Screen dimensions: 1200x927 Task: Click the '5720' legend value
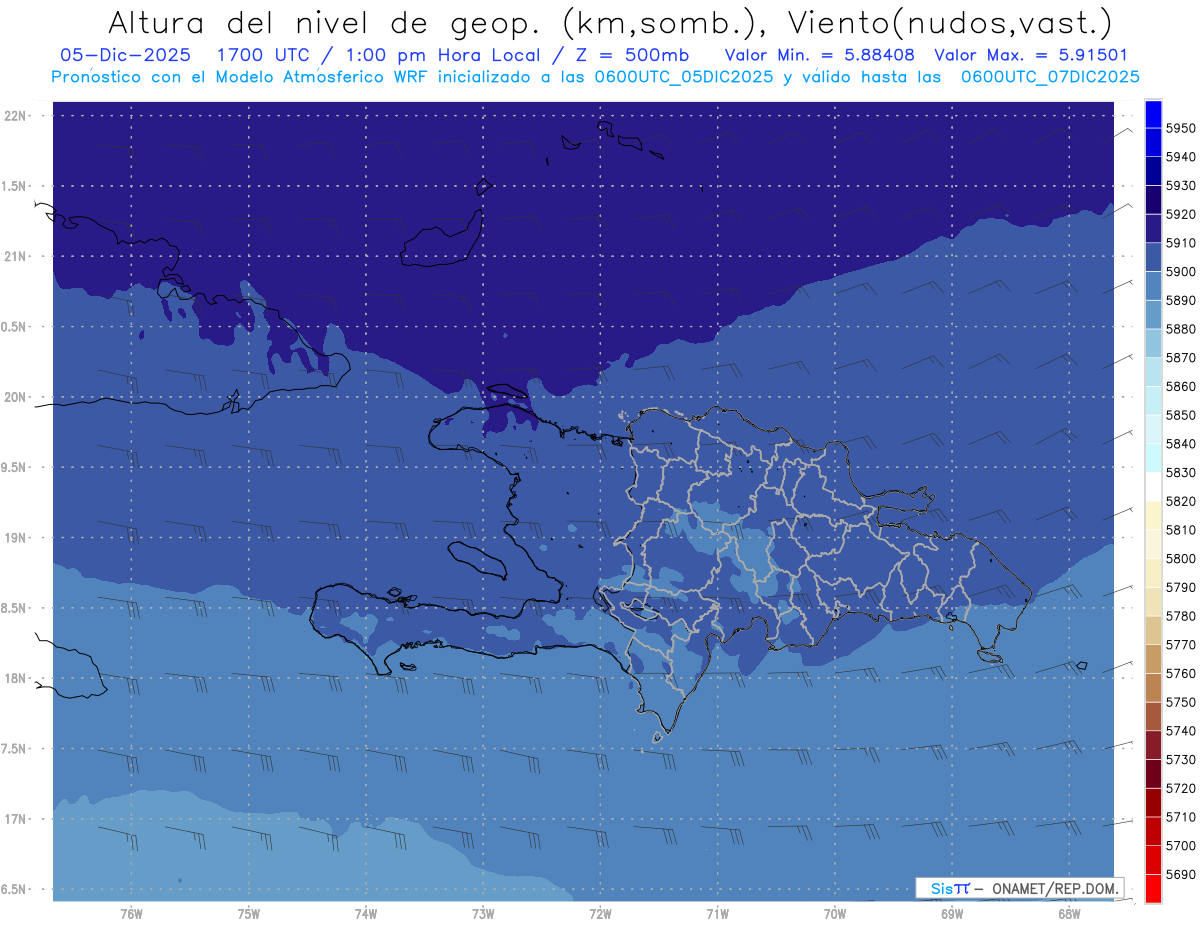pyautogui.click(x=1181, y=788)
